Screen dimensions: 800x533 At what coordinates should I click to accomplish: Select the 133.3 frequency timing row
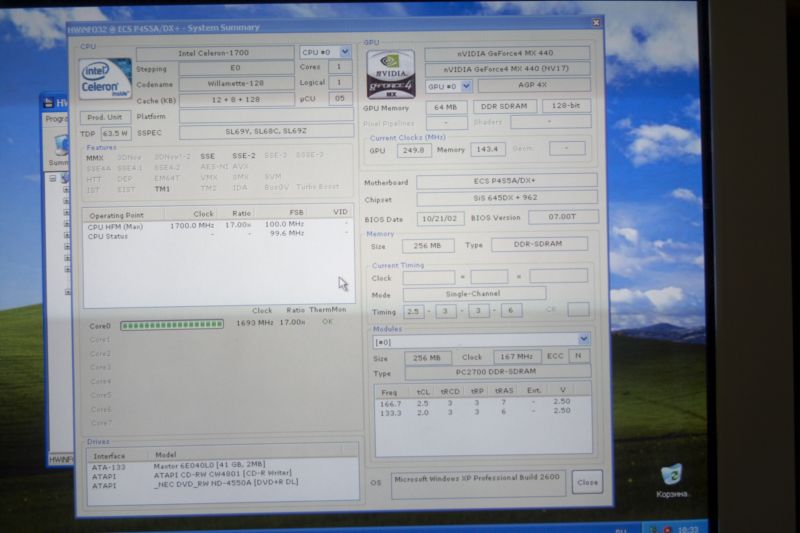pyautogui.click(x=483, y=412)
